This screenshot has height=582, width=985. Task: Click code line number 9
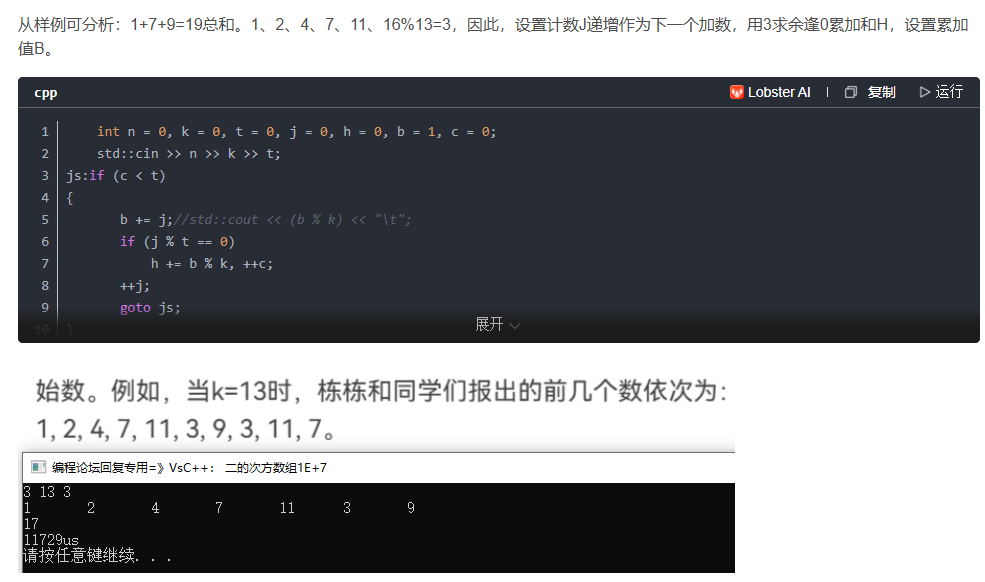(45, 308)
